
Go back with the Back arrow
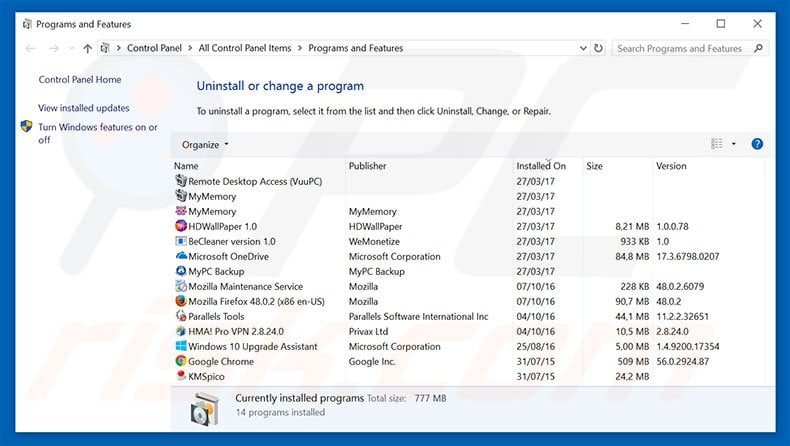click(x=31, y=48)
